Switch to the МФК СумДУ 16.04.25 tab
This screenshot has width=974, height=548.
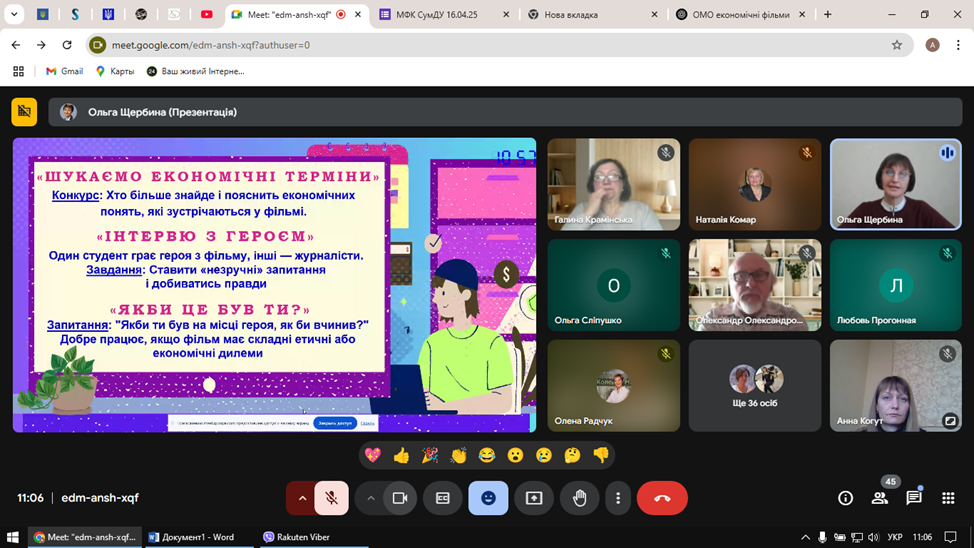coord(438,15)
